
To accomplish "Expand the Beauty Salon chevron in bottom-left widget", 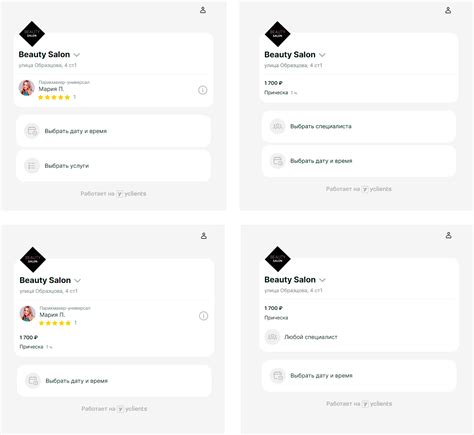I will coord(77,280).
